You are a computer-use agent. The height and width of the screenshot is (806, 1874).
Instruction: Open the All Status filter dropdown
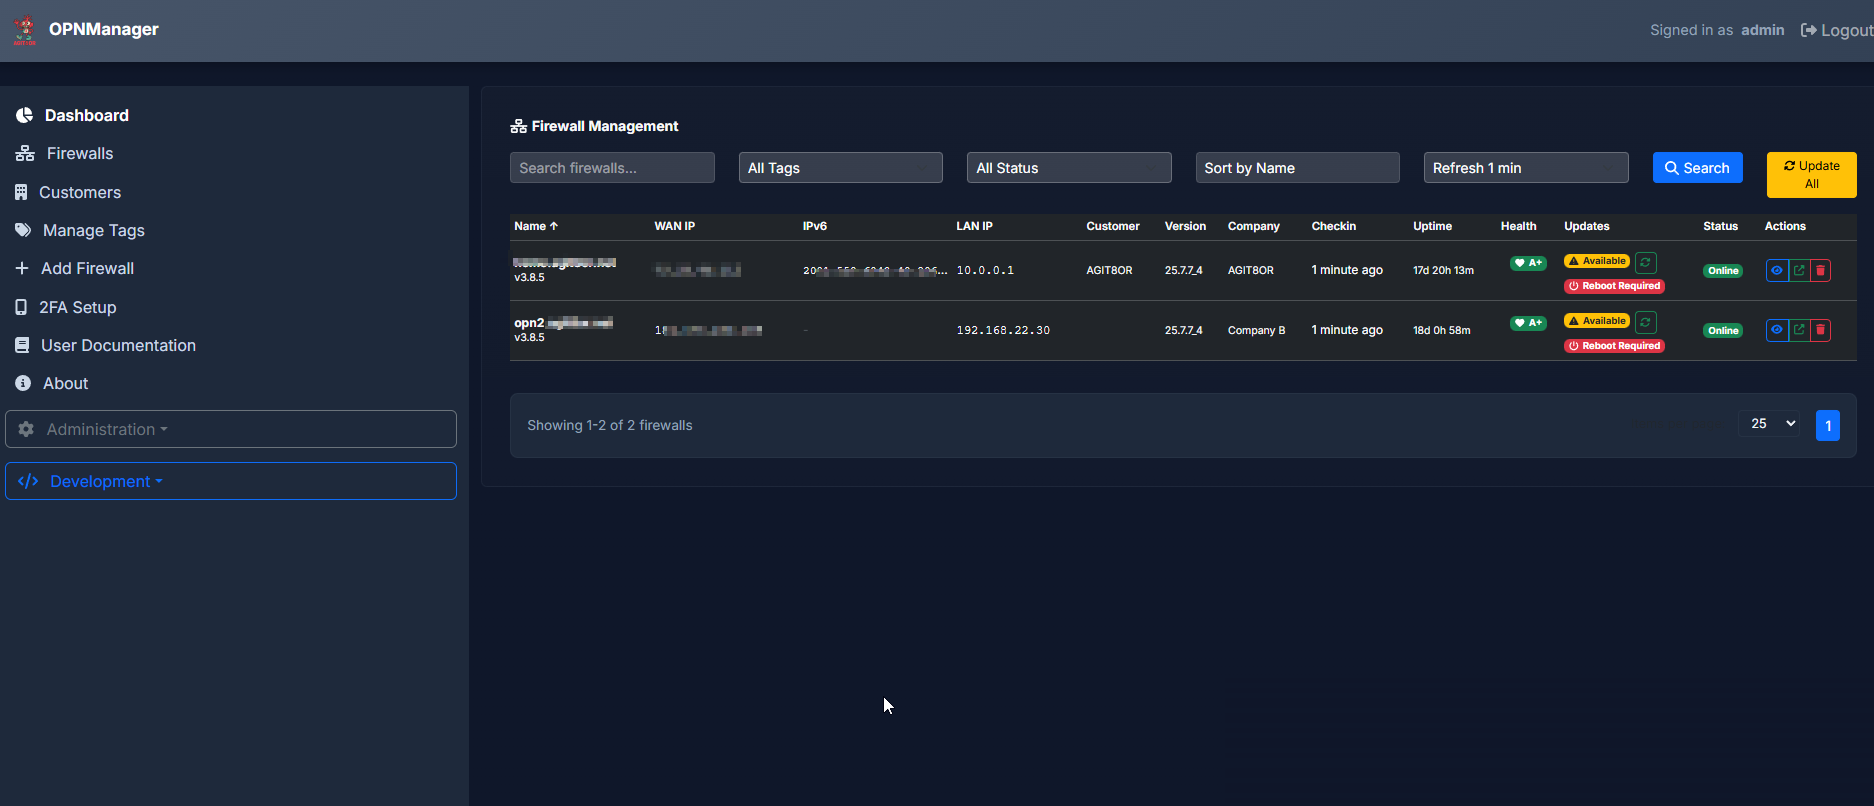1068,168
